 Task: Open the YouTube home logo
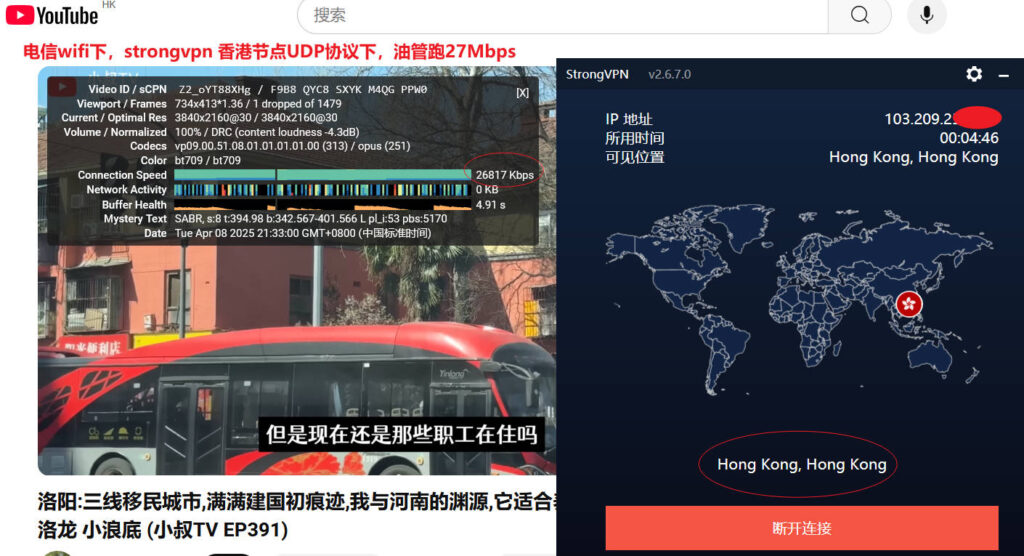coord(52,14)
